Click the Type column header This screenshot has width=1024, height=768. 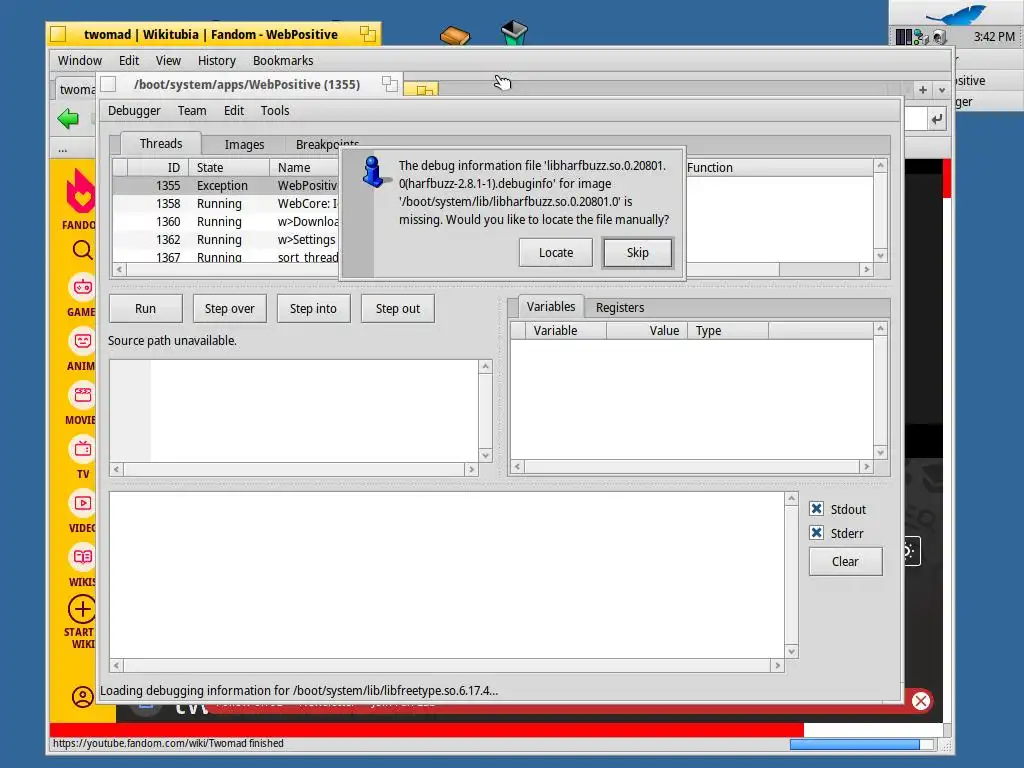[x=728, y=330]
